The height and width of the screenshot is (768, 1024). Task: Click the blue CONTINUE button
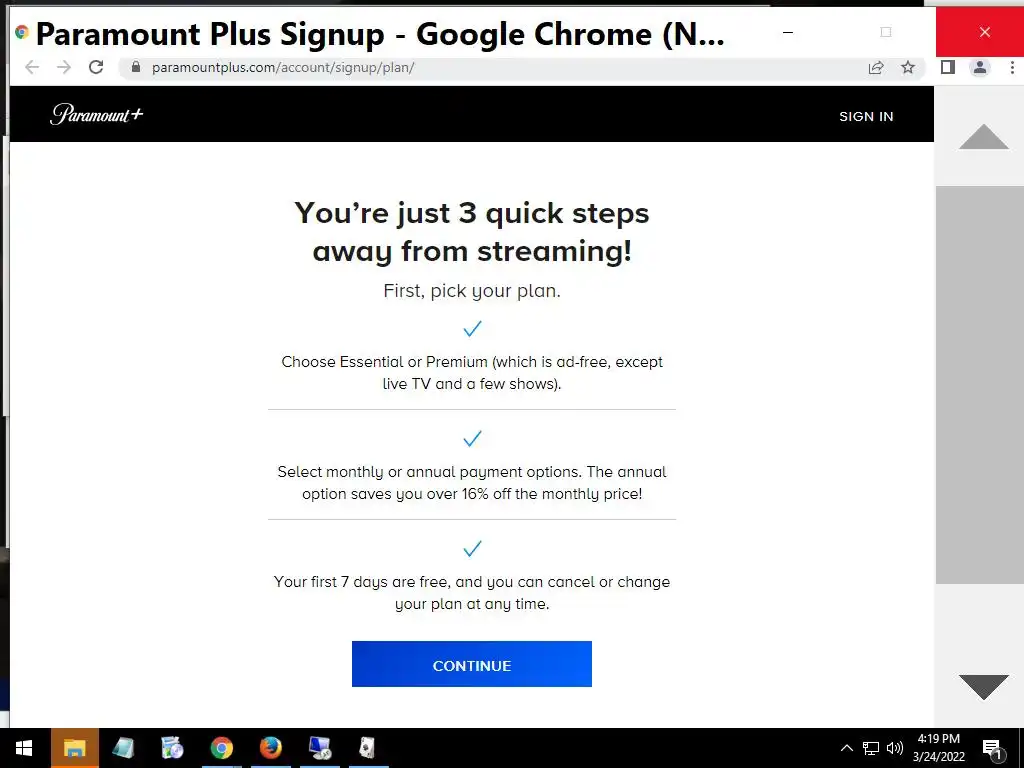click(472, 664)
